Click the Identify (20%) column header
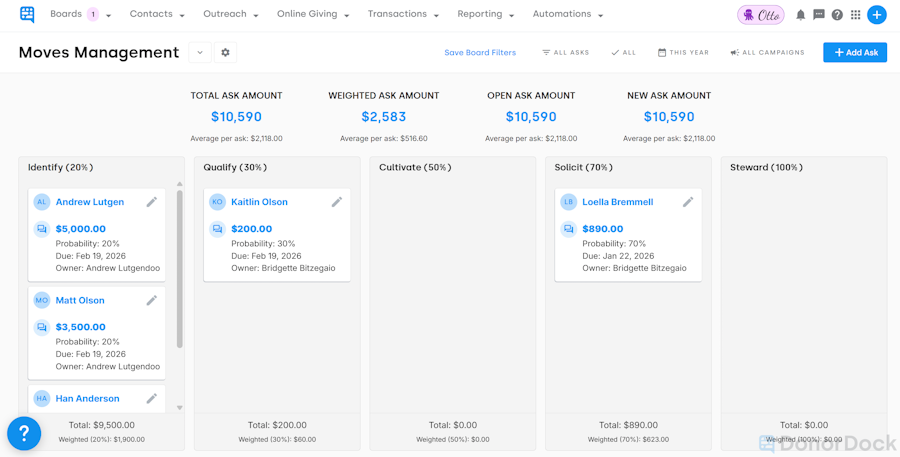The width and height of the screenshot is (900, 457). (x=60, y=168)
